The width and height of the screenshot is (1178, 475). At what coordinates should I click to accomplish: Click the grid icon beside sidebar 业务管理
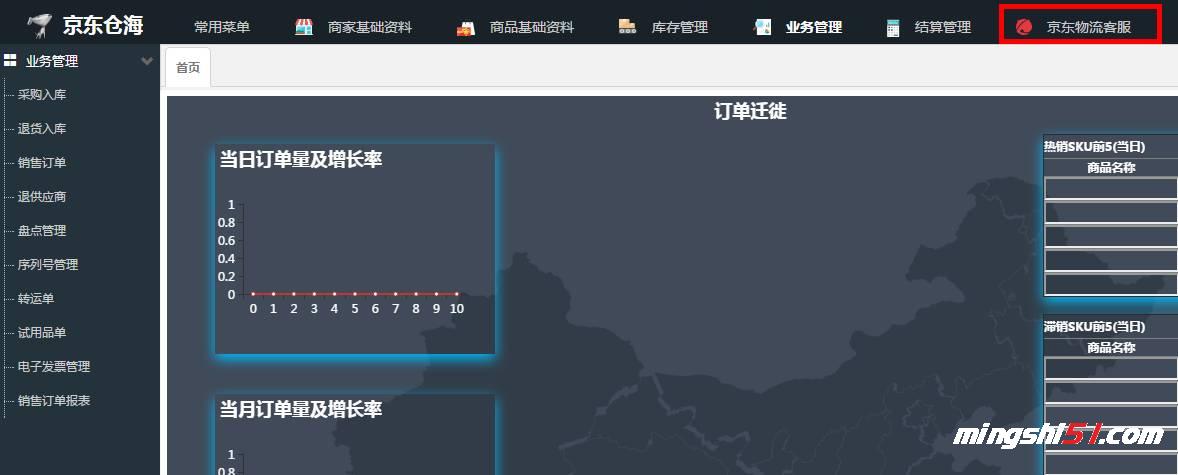pos(10,61)
